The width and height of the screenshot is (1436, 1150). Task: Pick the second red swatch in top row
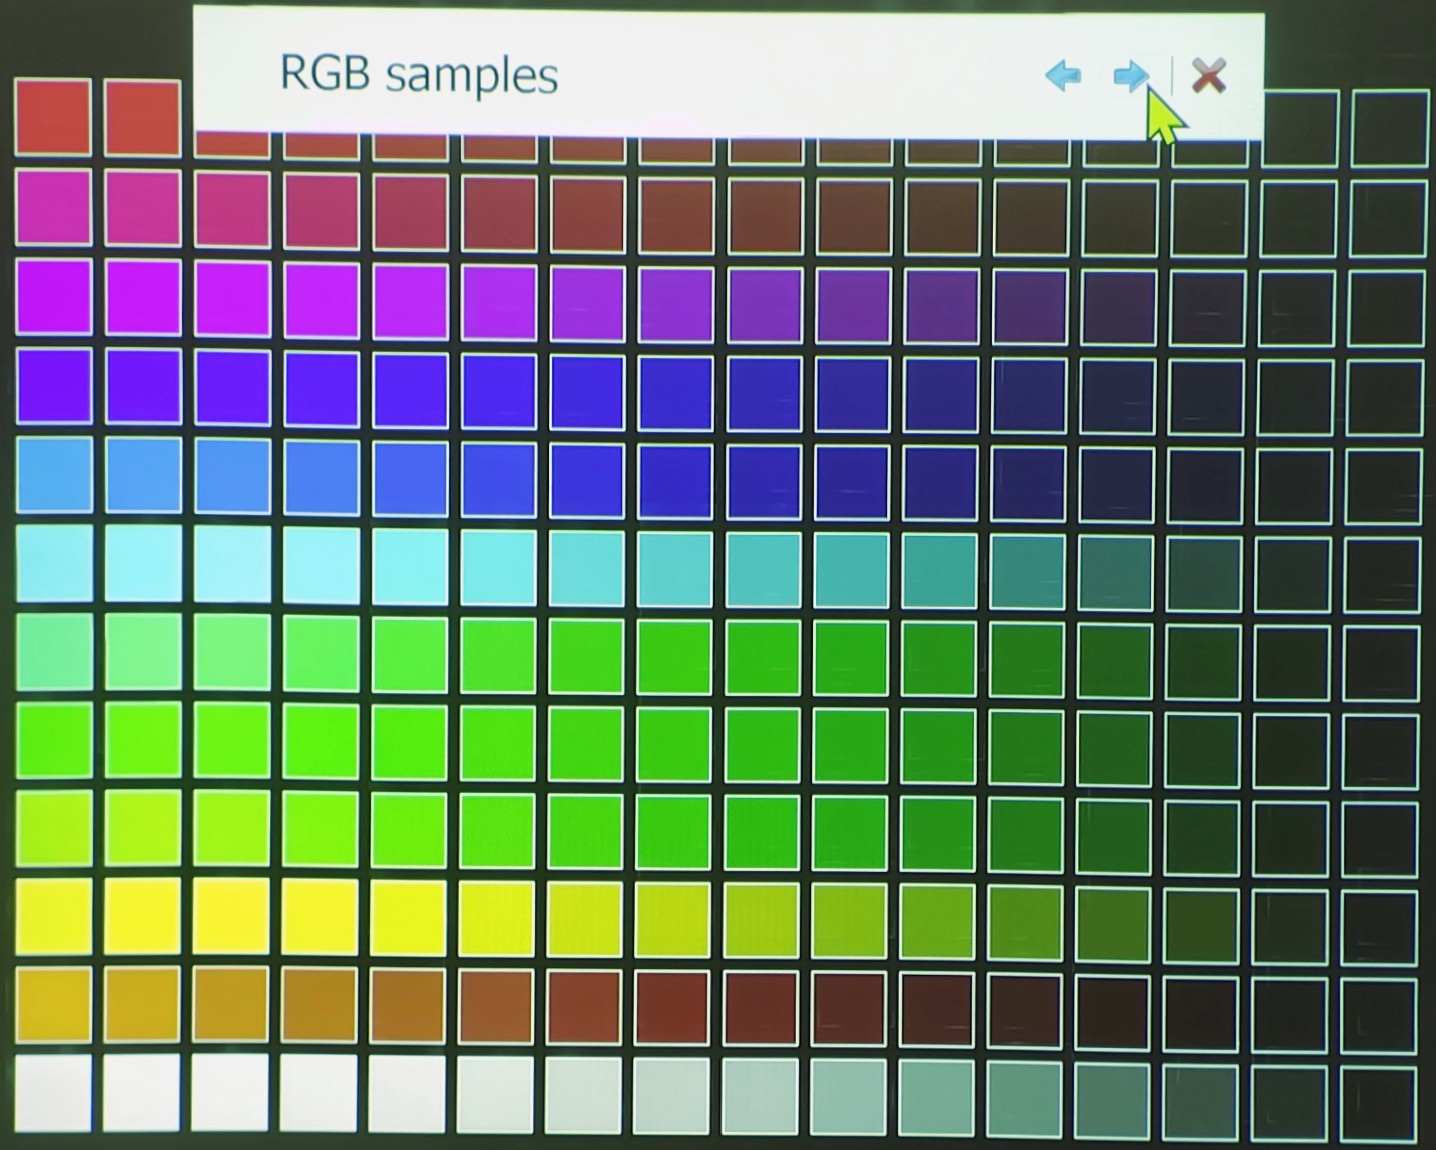click(x=142, y=117)
